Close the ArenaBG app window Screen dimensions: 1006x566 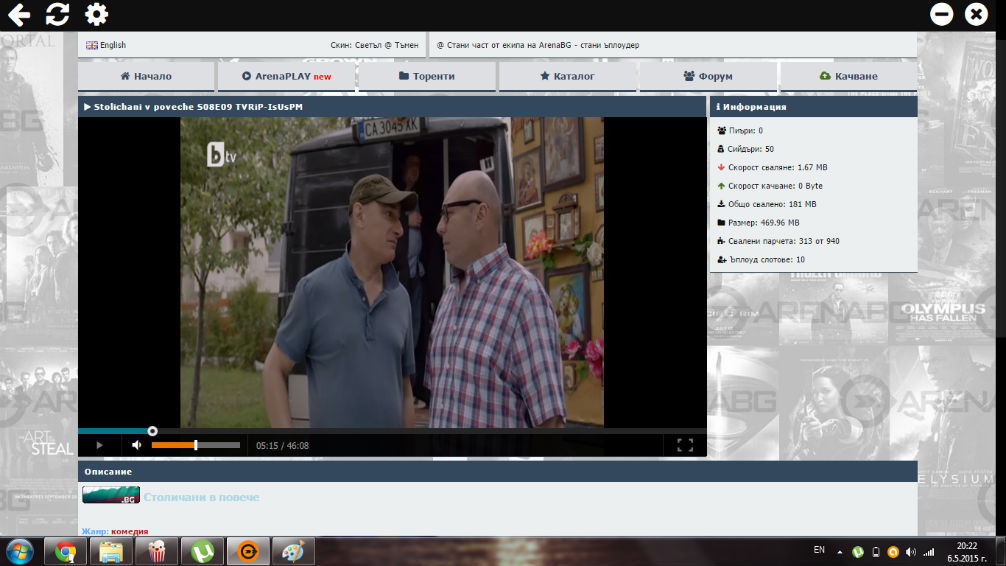click(x=976, y=14)
